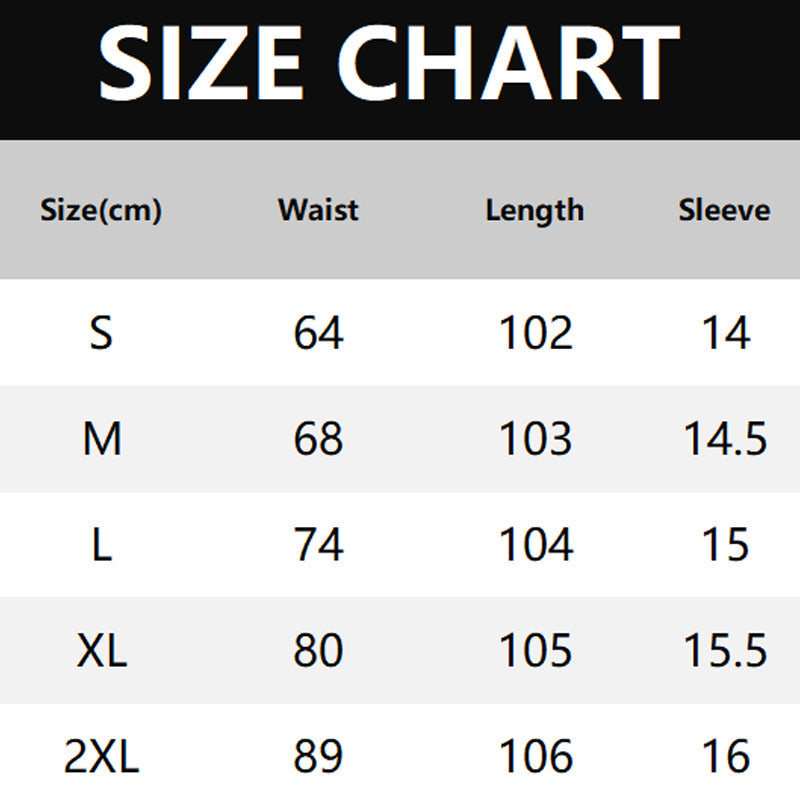Image resolution: width=800 pixels, height=800 pixels.
Task: Click the Sleeve column header
Action: tap(725, 210)
